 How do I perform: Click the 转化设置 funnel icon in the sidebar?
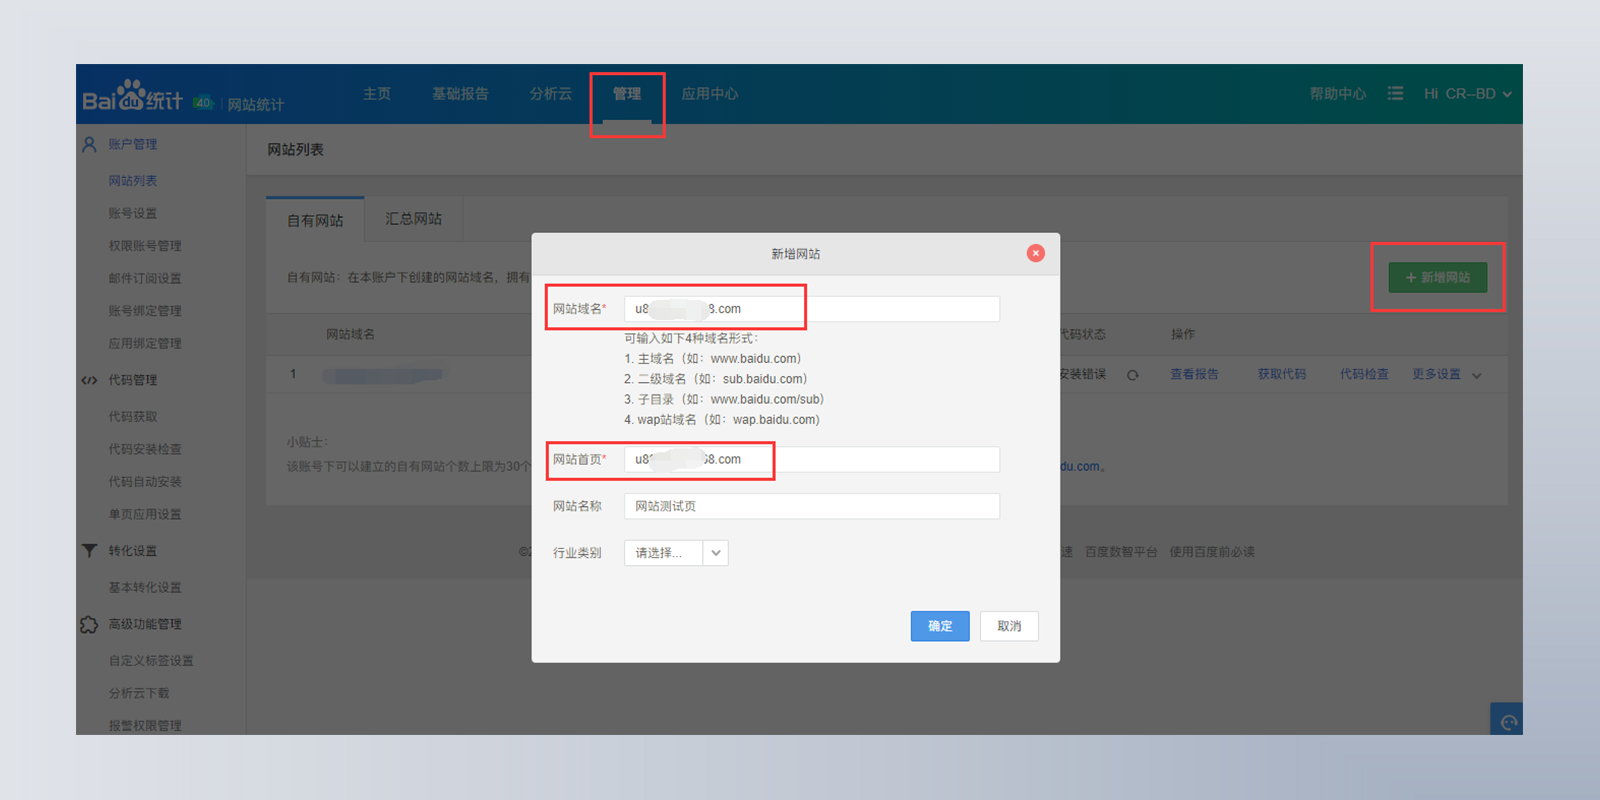(x=89, y=551)
